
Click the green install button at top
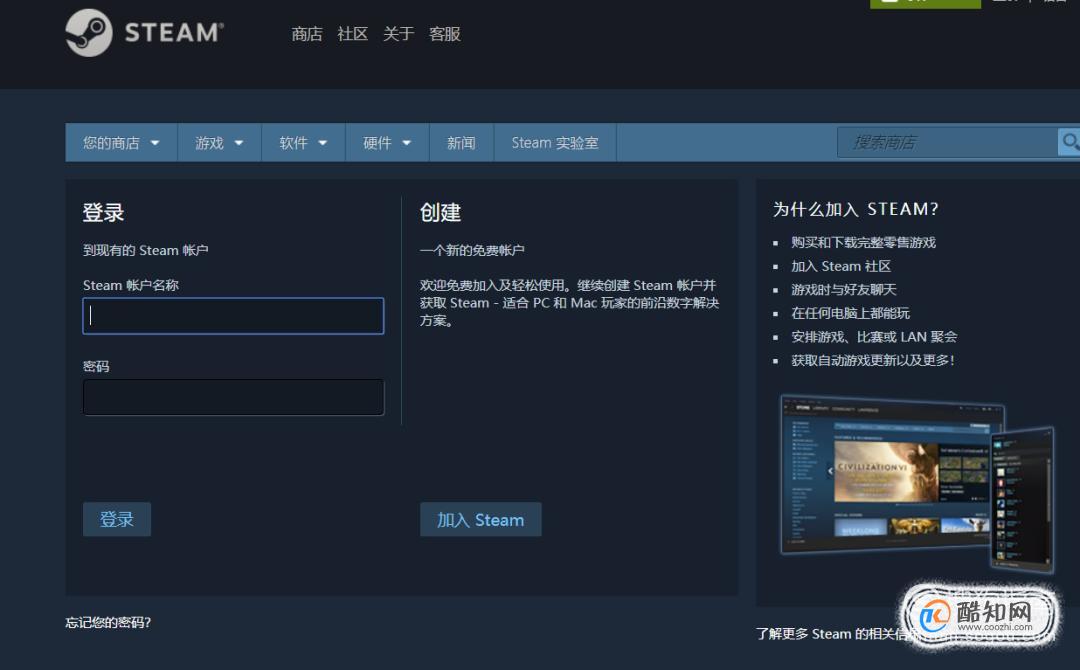[x=925, y=3]
